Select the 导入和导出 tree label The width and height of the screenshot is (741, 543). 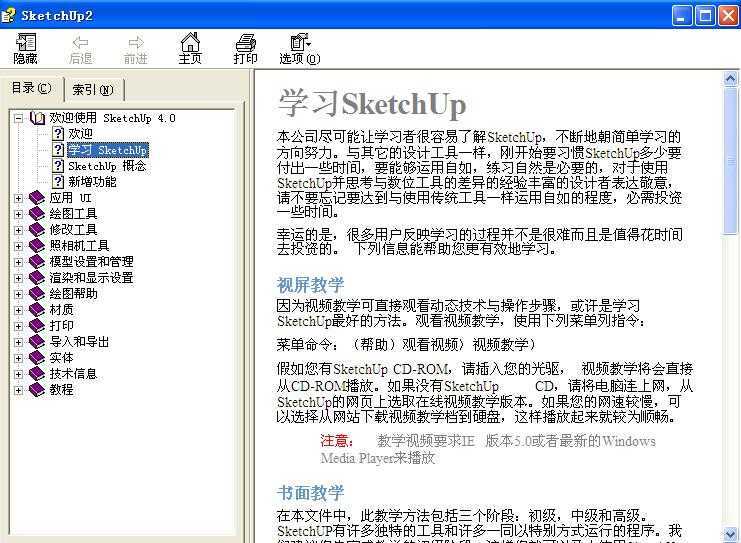click(x=79, y=342)
